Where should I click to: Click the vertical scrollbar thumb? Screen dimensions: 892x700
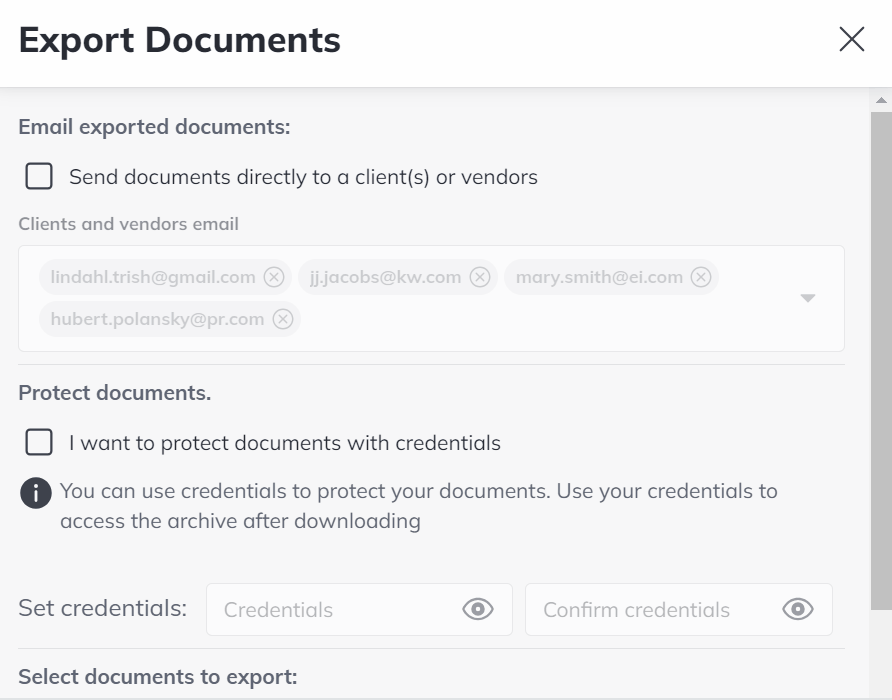point(881,361)
